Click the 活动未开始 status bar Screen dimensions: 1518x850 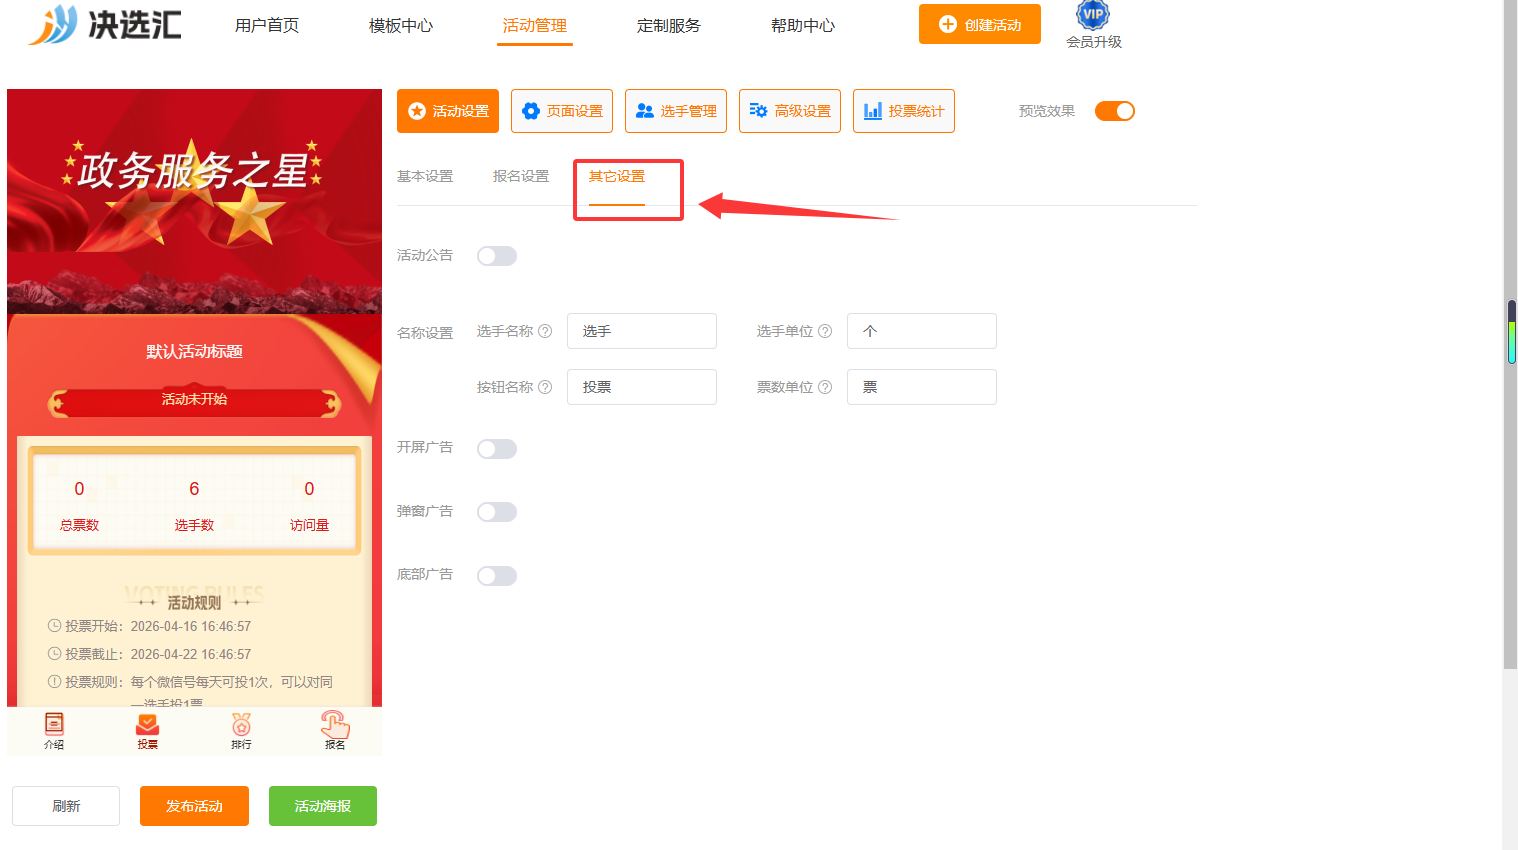(194, 399)
